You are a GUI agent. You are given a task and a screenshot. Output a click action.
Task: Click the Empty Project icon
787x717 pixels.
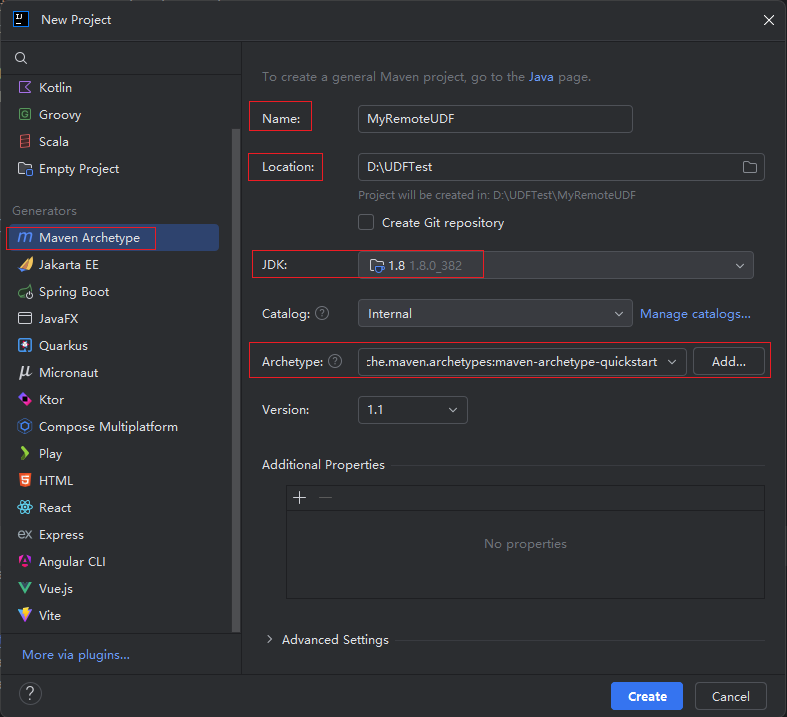25,169
